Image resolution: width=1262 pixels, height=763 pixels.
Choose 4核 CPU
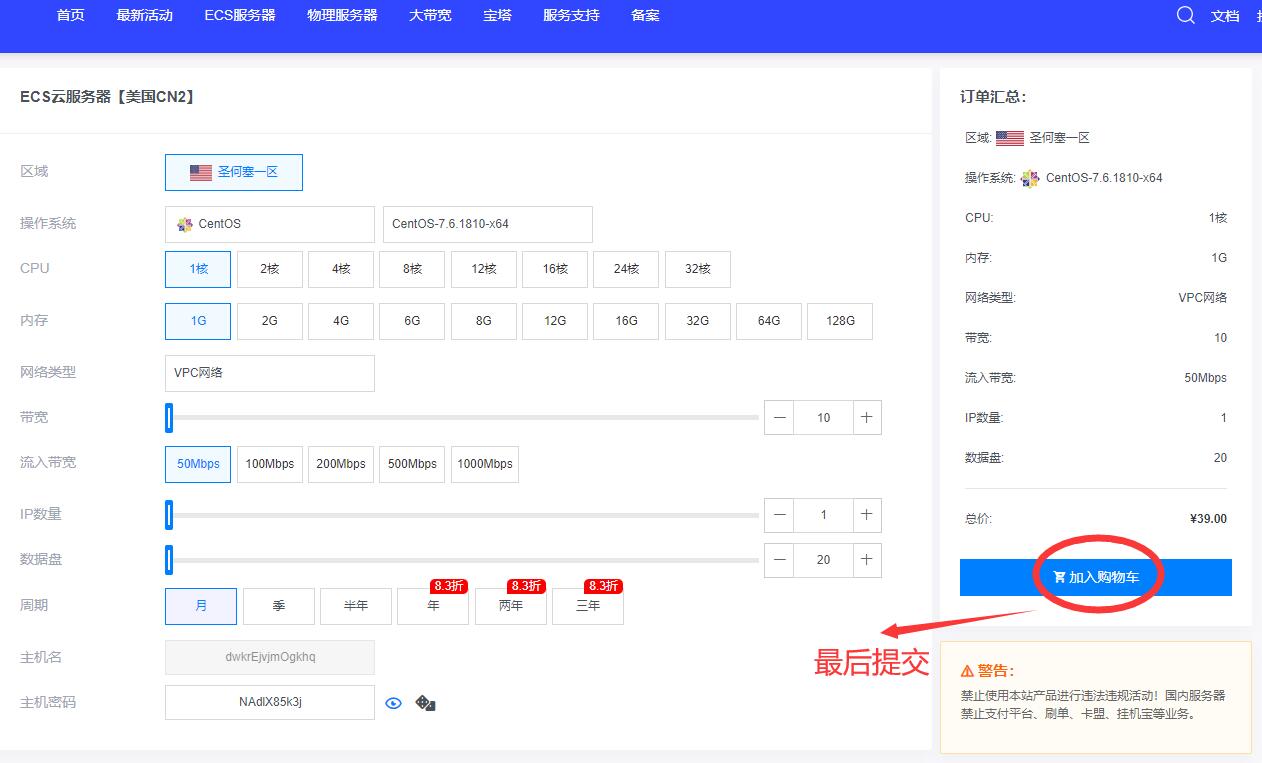[x=341, y=269]
